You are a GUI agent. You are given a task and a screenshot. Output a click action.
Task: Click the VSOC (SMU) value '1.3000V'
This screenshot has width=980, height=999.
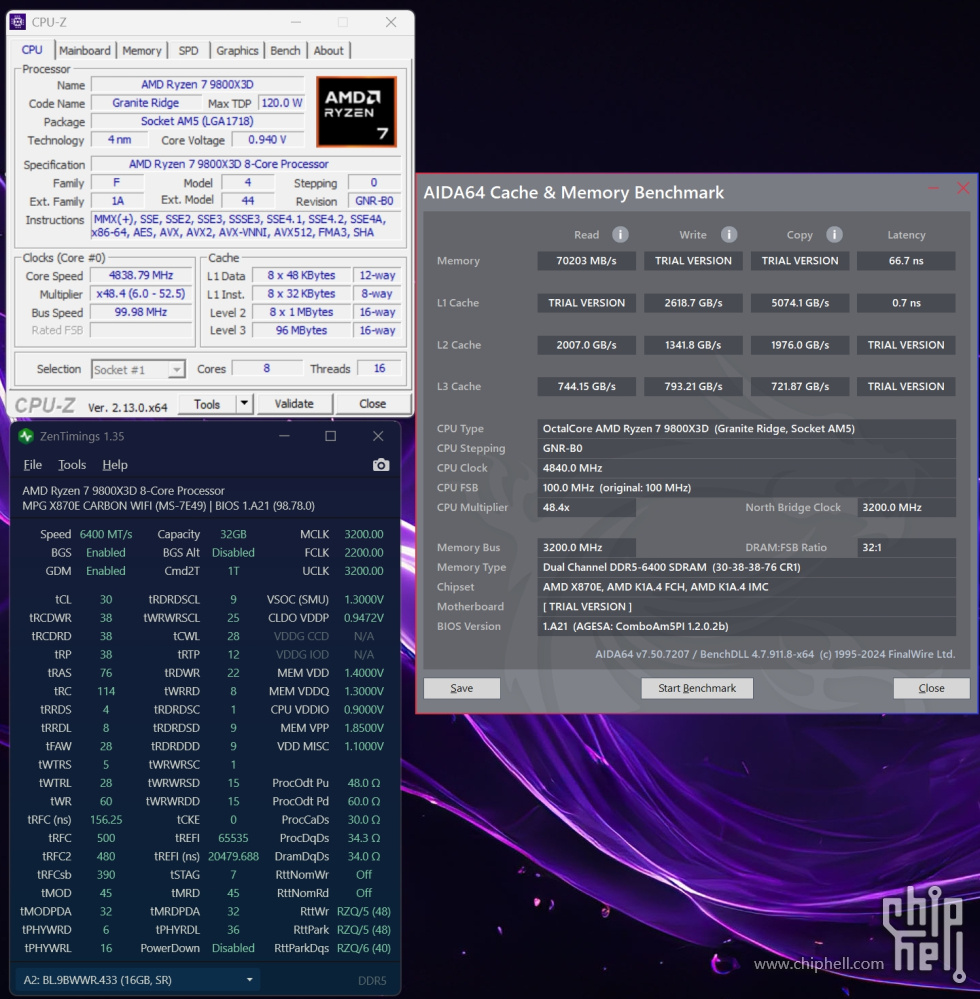364,600
